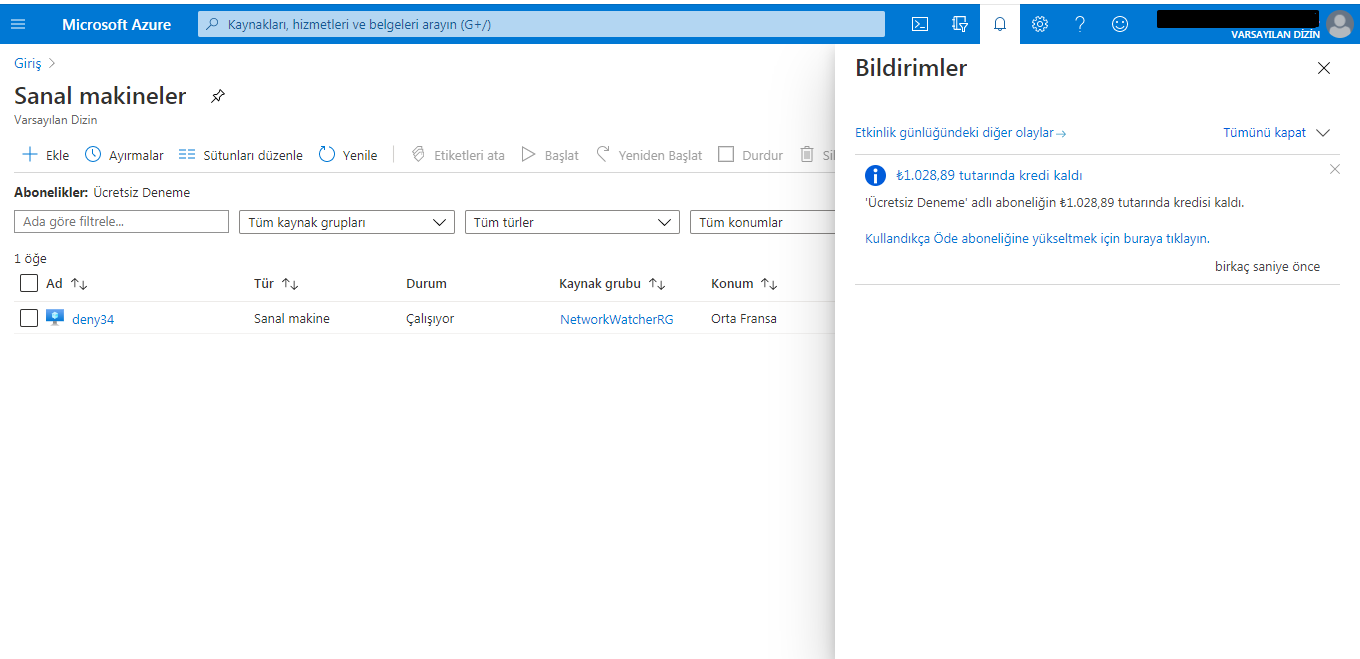Open the Tüm kaynak grupları dropdown
This screenshot has width=1360, height=659.
coord(347,222)
